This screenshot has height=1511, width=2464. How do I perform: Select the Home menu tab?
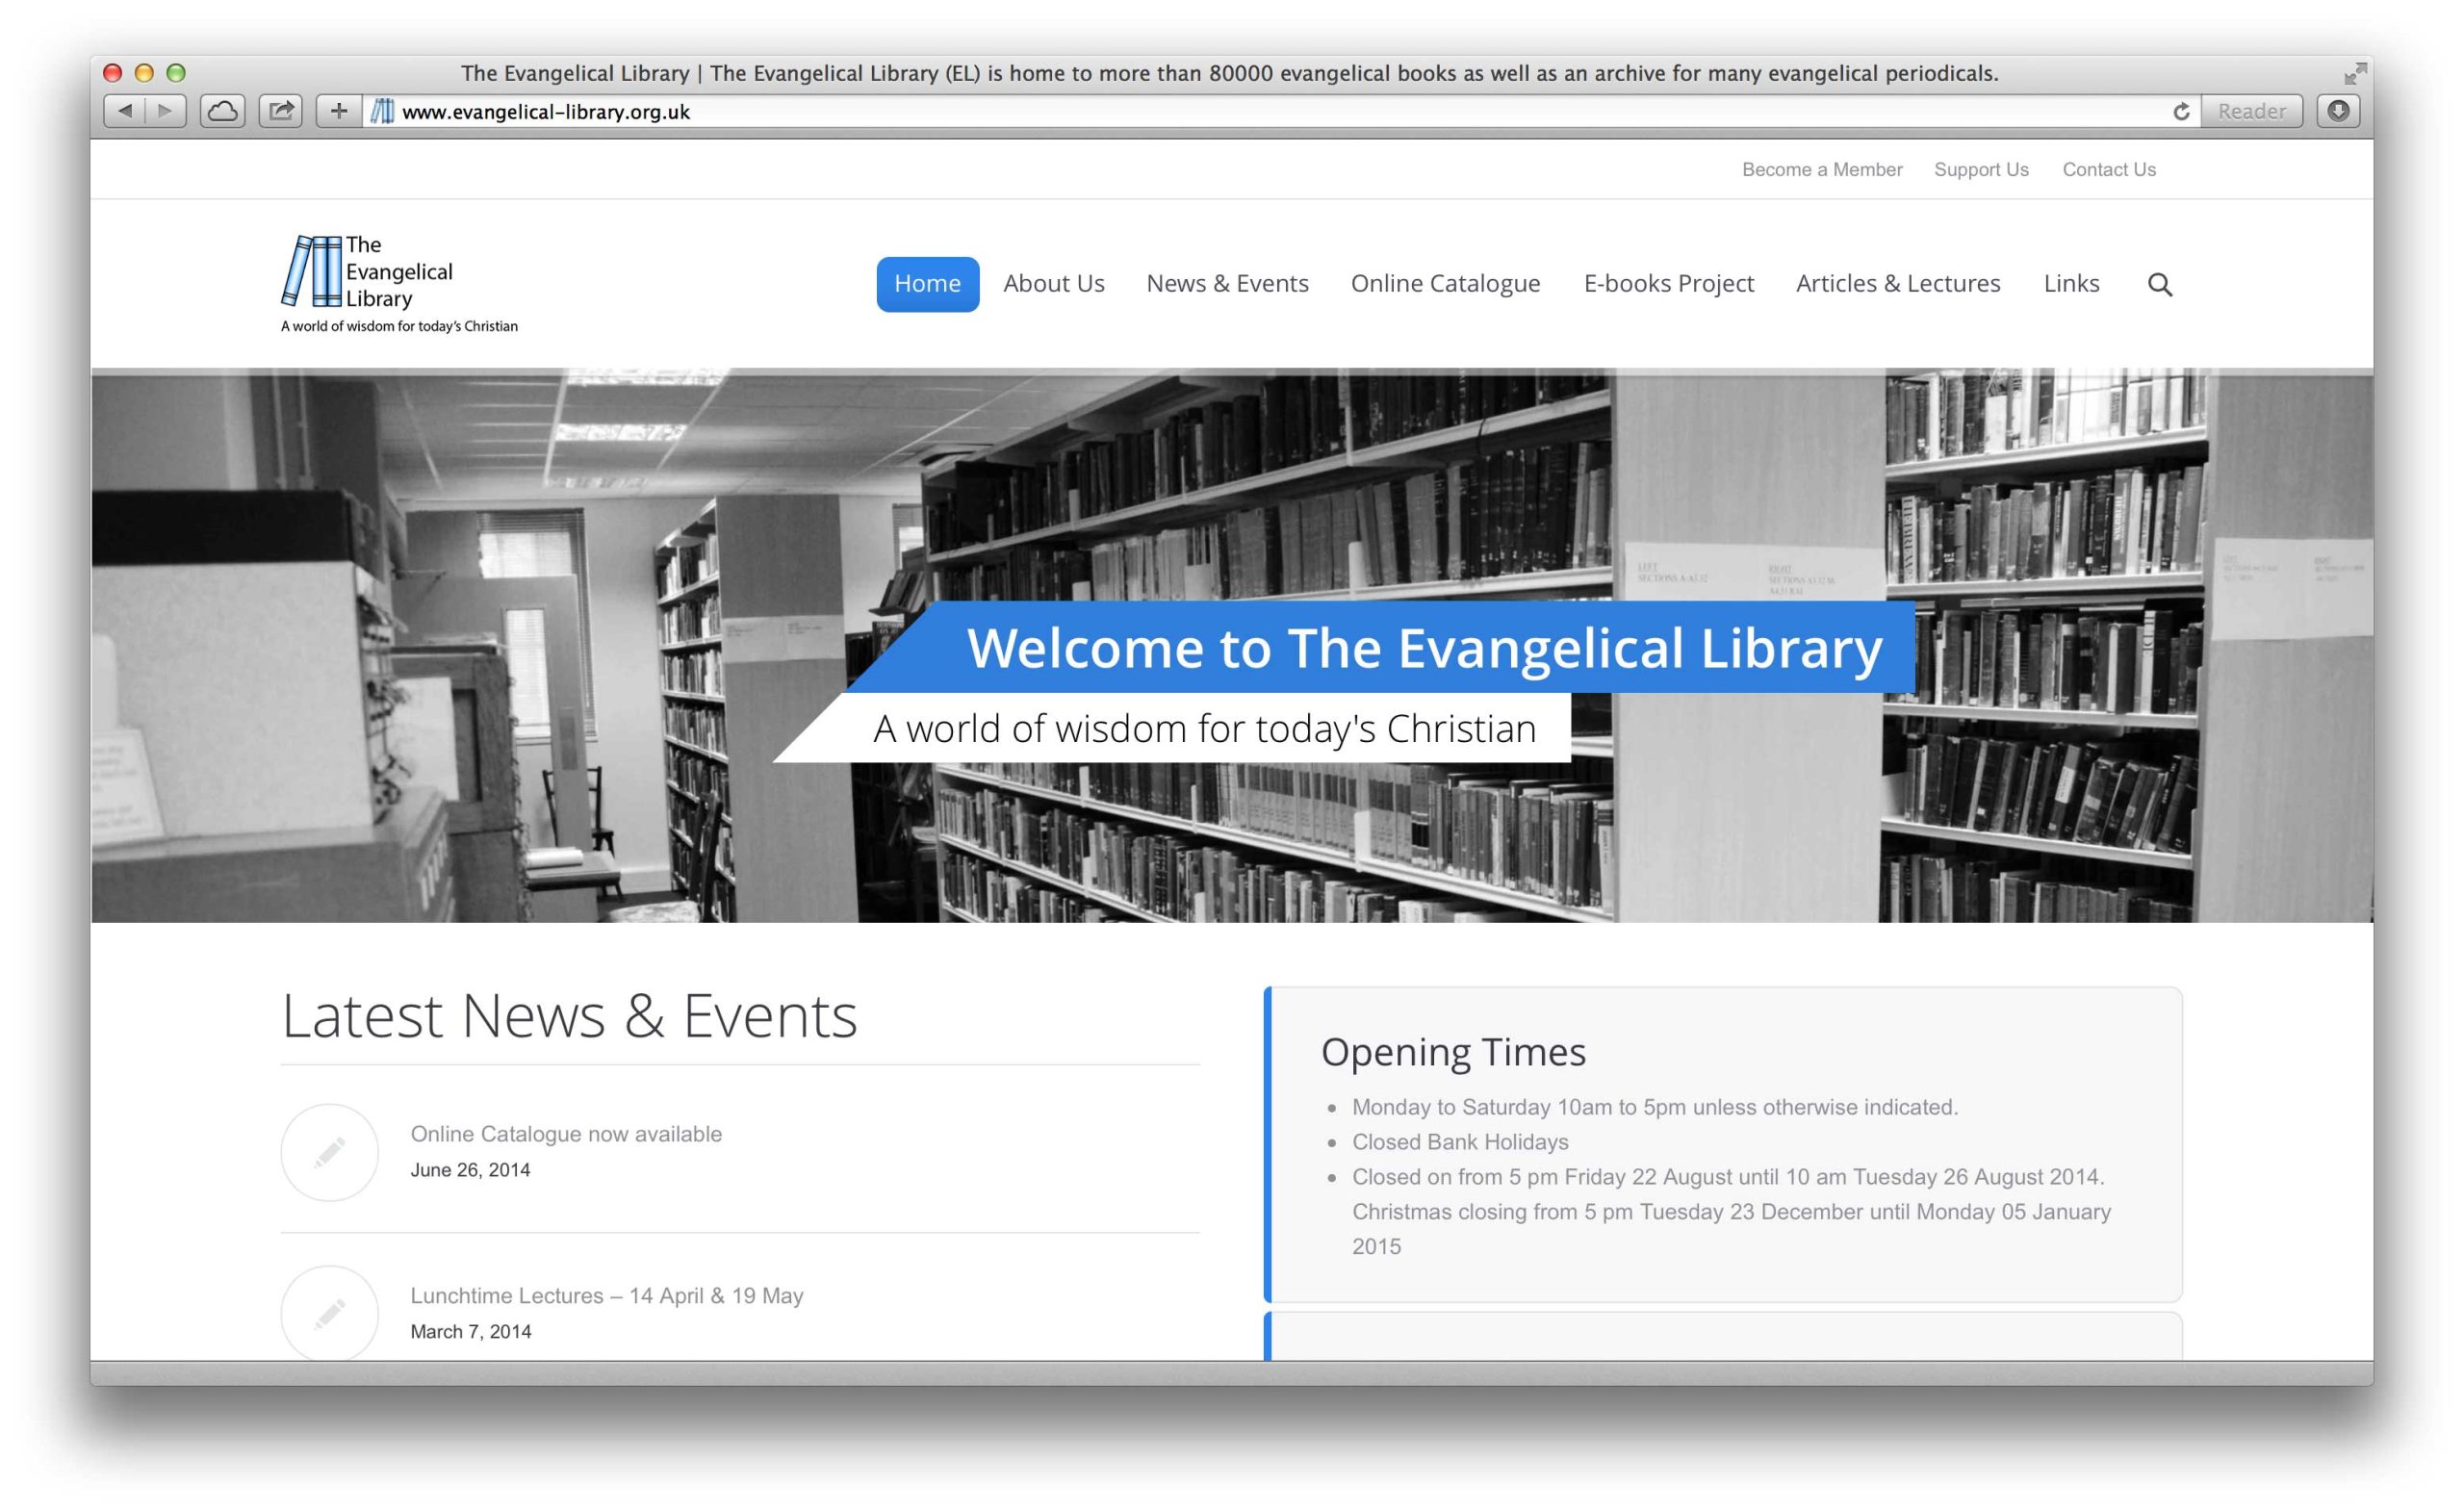click(927, 284)
